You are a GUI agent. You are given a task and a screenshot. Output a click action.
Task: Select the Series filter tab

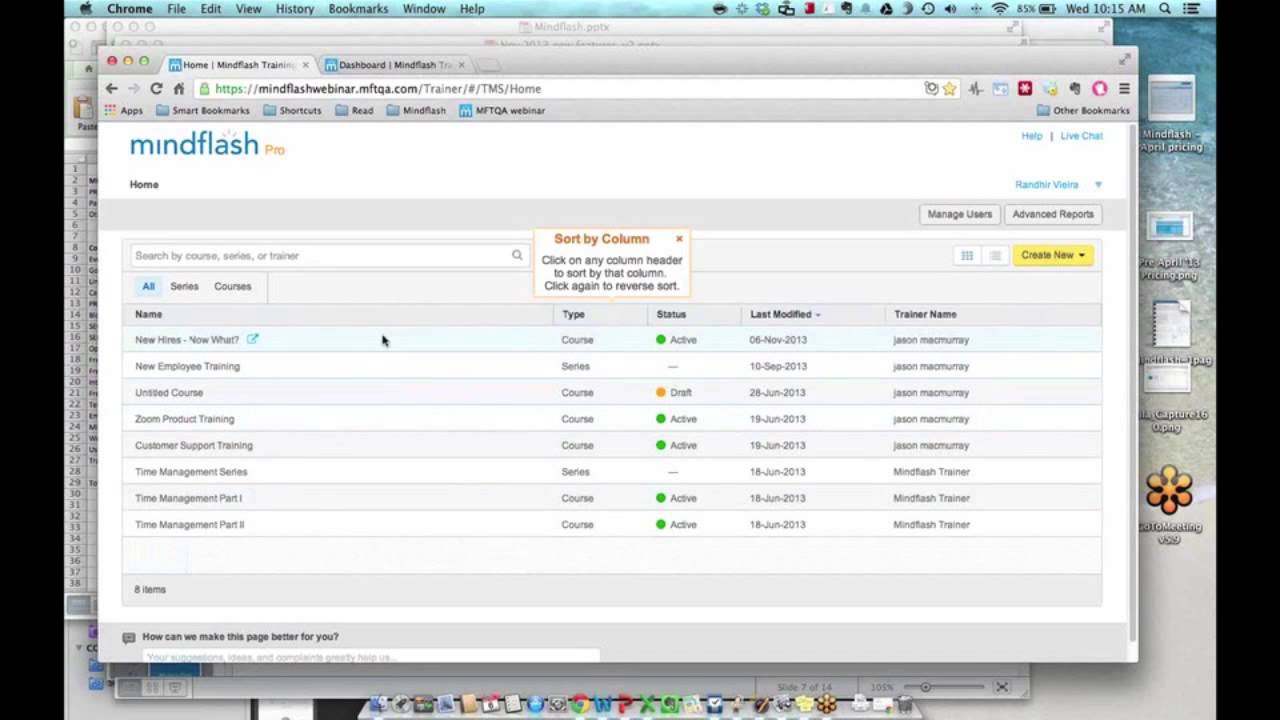click(x=184, y=286)
